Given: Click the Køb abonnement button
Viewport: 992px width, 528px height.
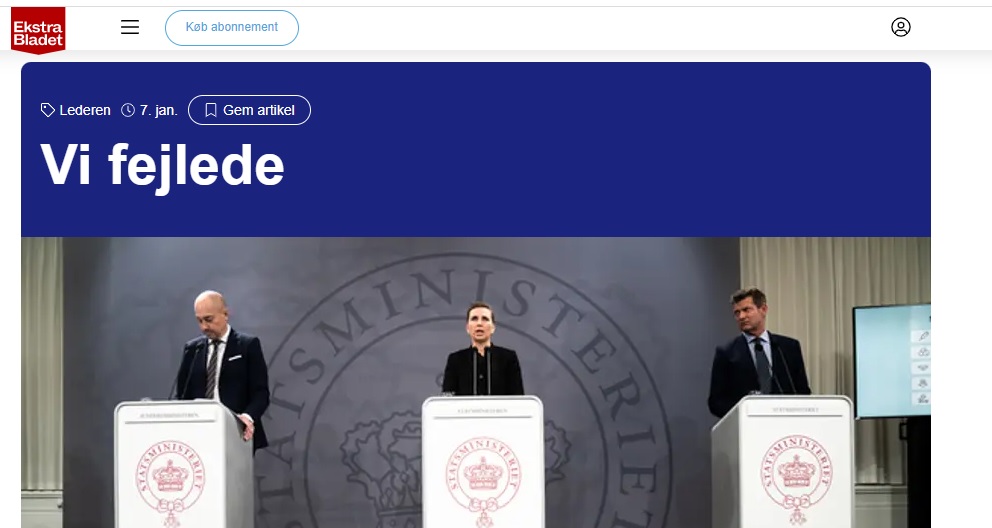Looking at the screenshot, I should [232, 27].
